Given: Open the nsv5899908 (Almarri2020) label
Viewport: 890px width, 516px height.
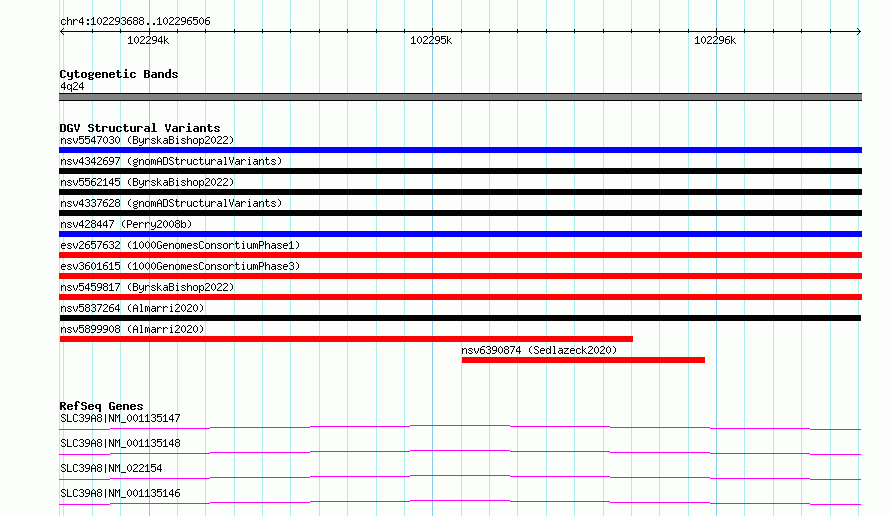Looking at the screenshot, I should click(x=132, y=329).
